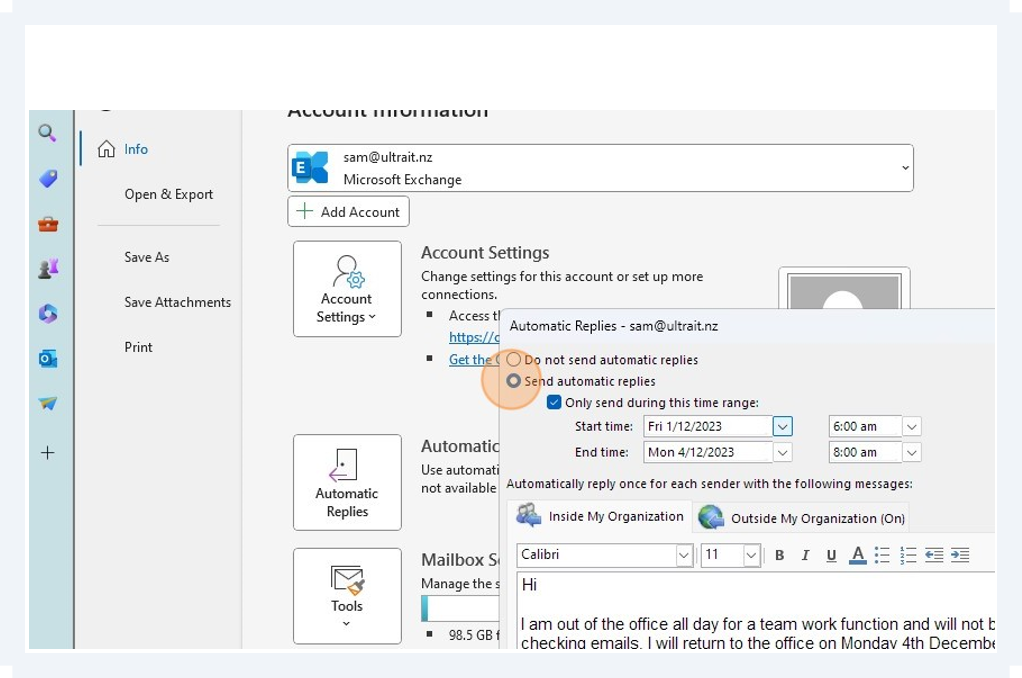Decrease indent in reply message
1022x678 pixels.
pos(934,555)
